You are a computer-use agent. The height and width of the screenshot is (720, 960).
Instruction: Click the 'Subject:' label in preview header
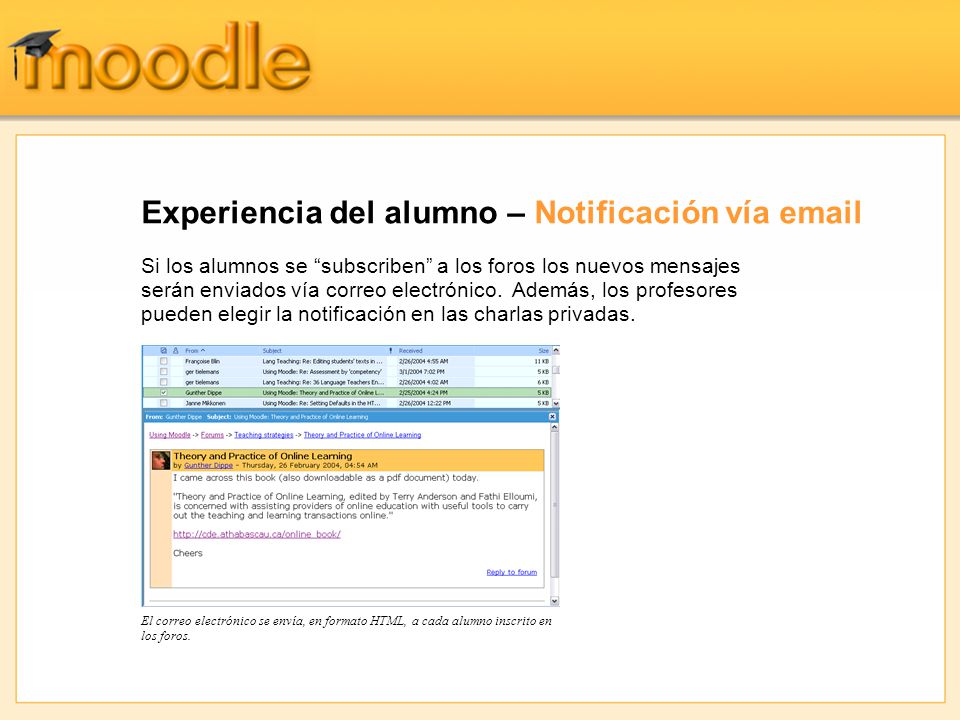coord(219,416)
